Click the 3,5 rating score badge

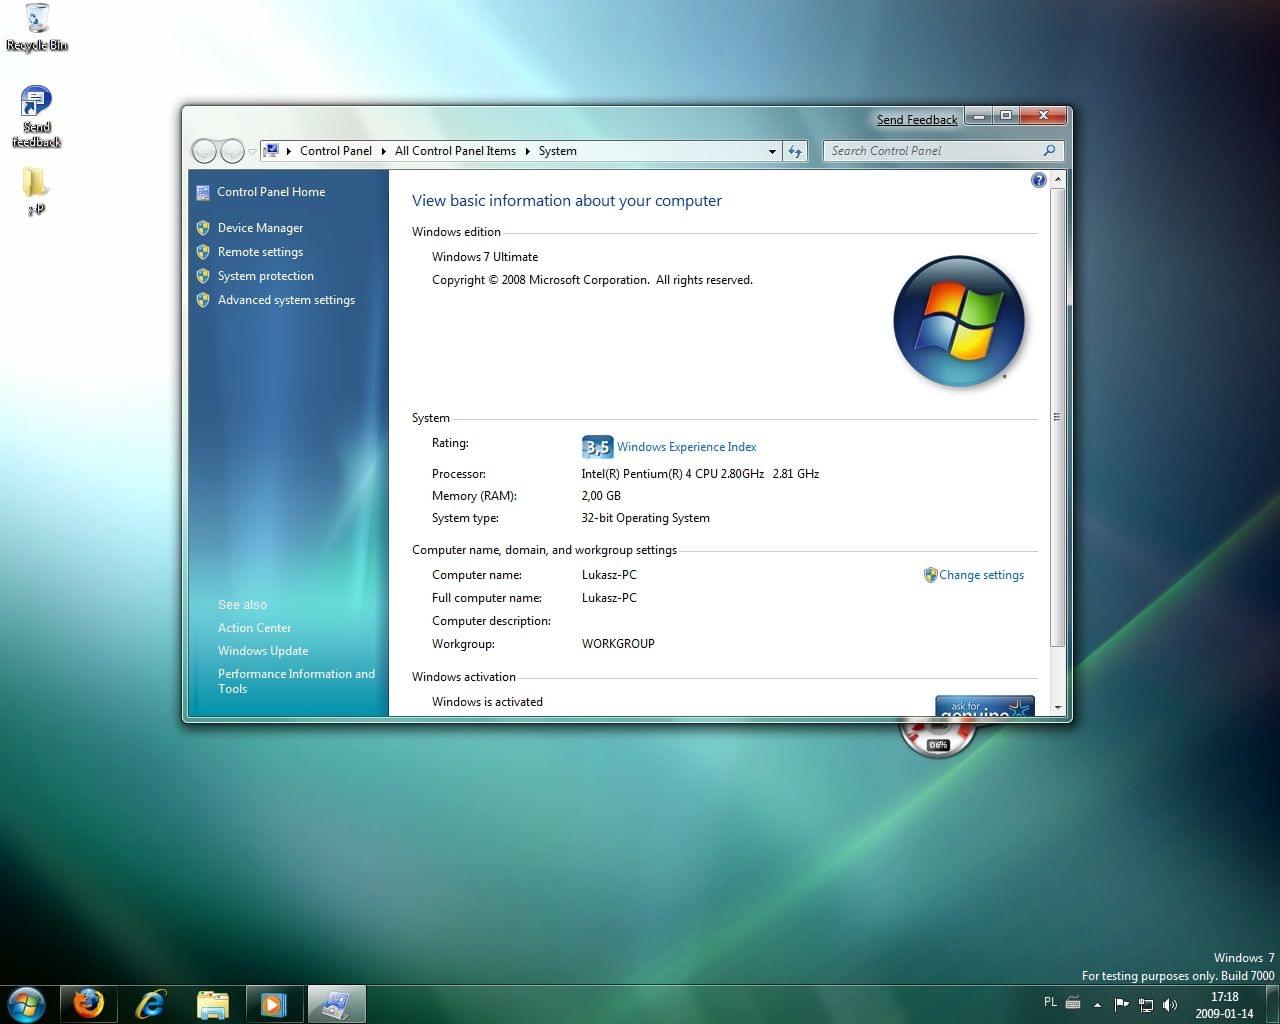tap(597, 447)
